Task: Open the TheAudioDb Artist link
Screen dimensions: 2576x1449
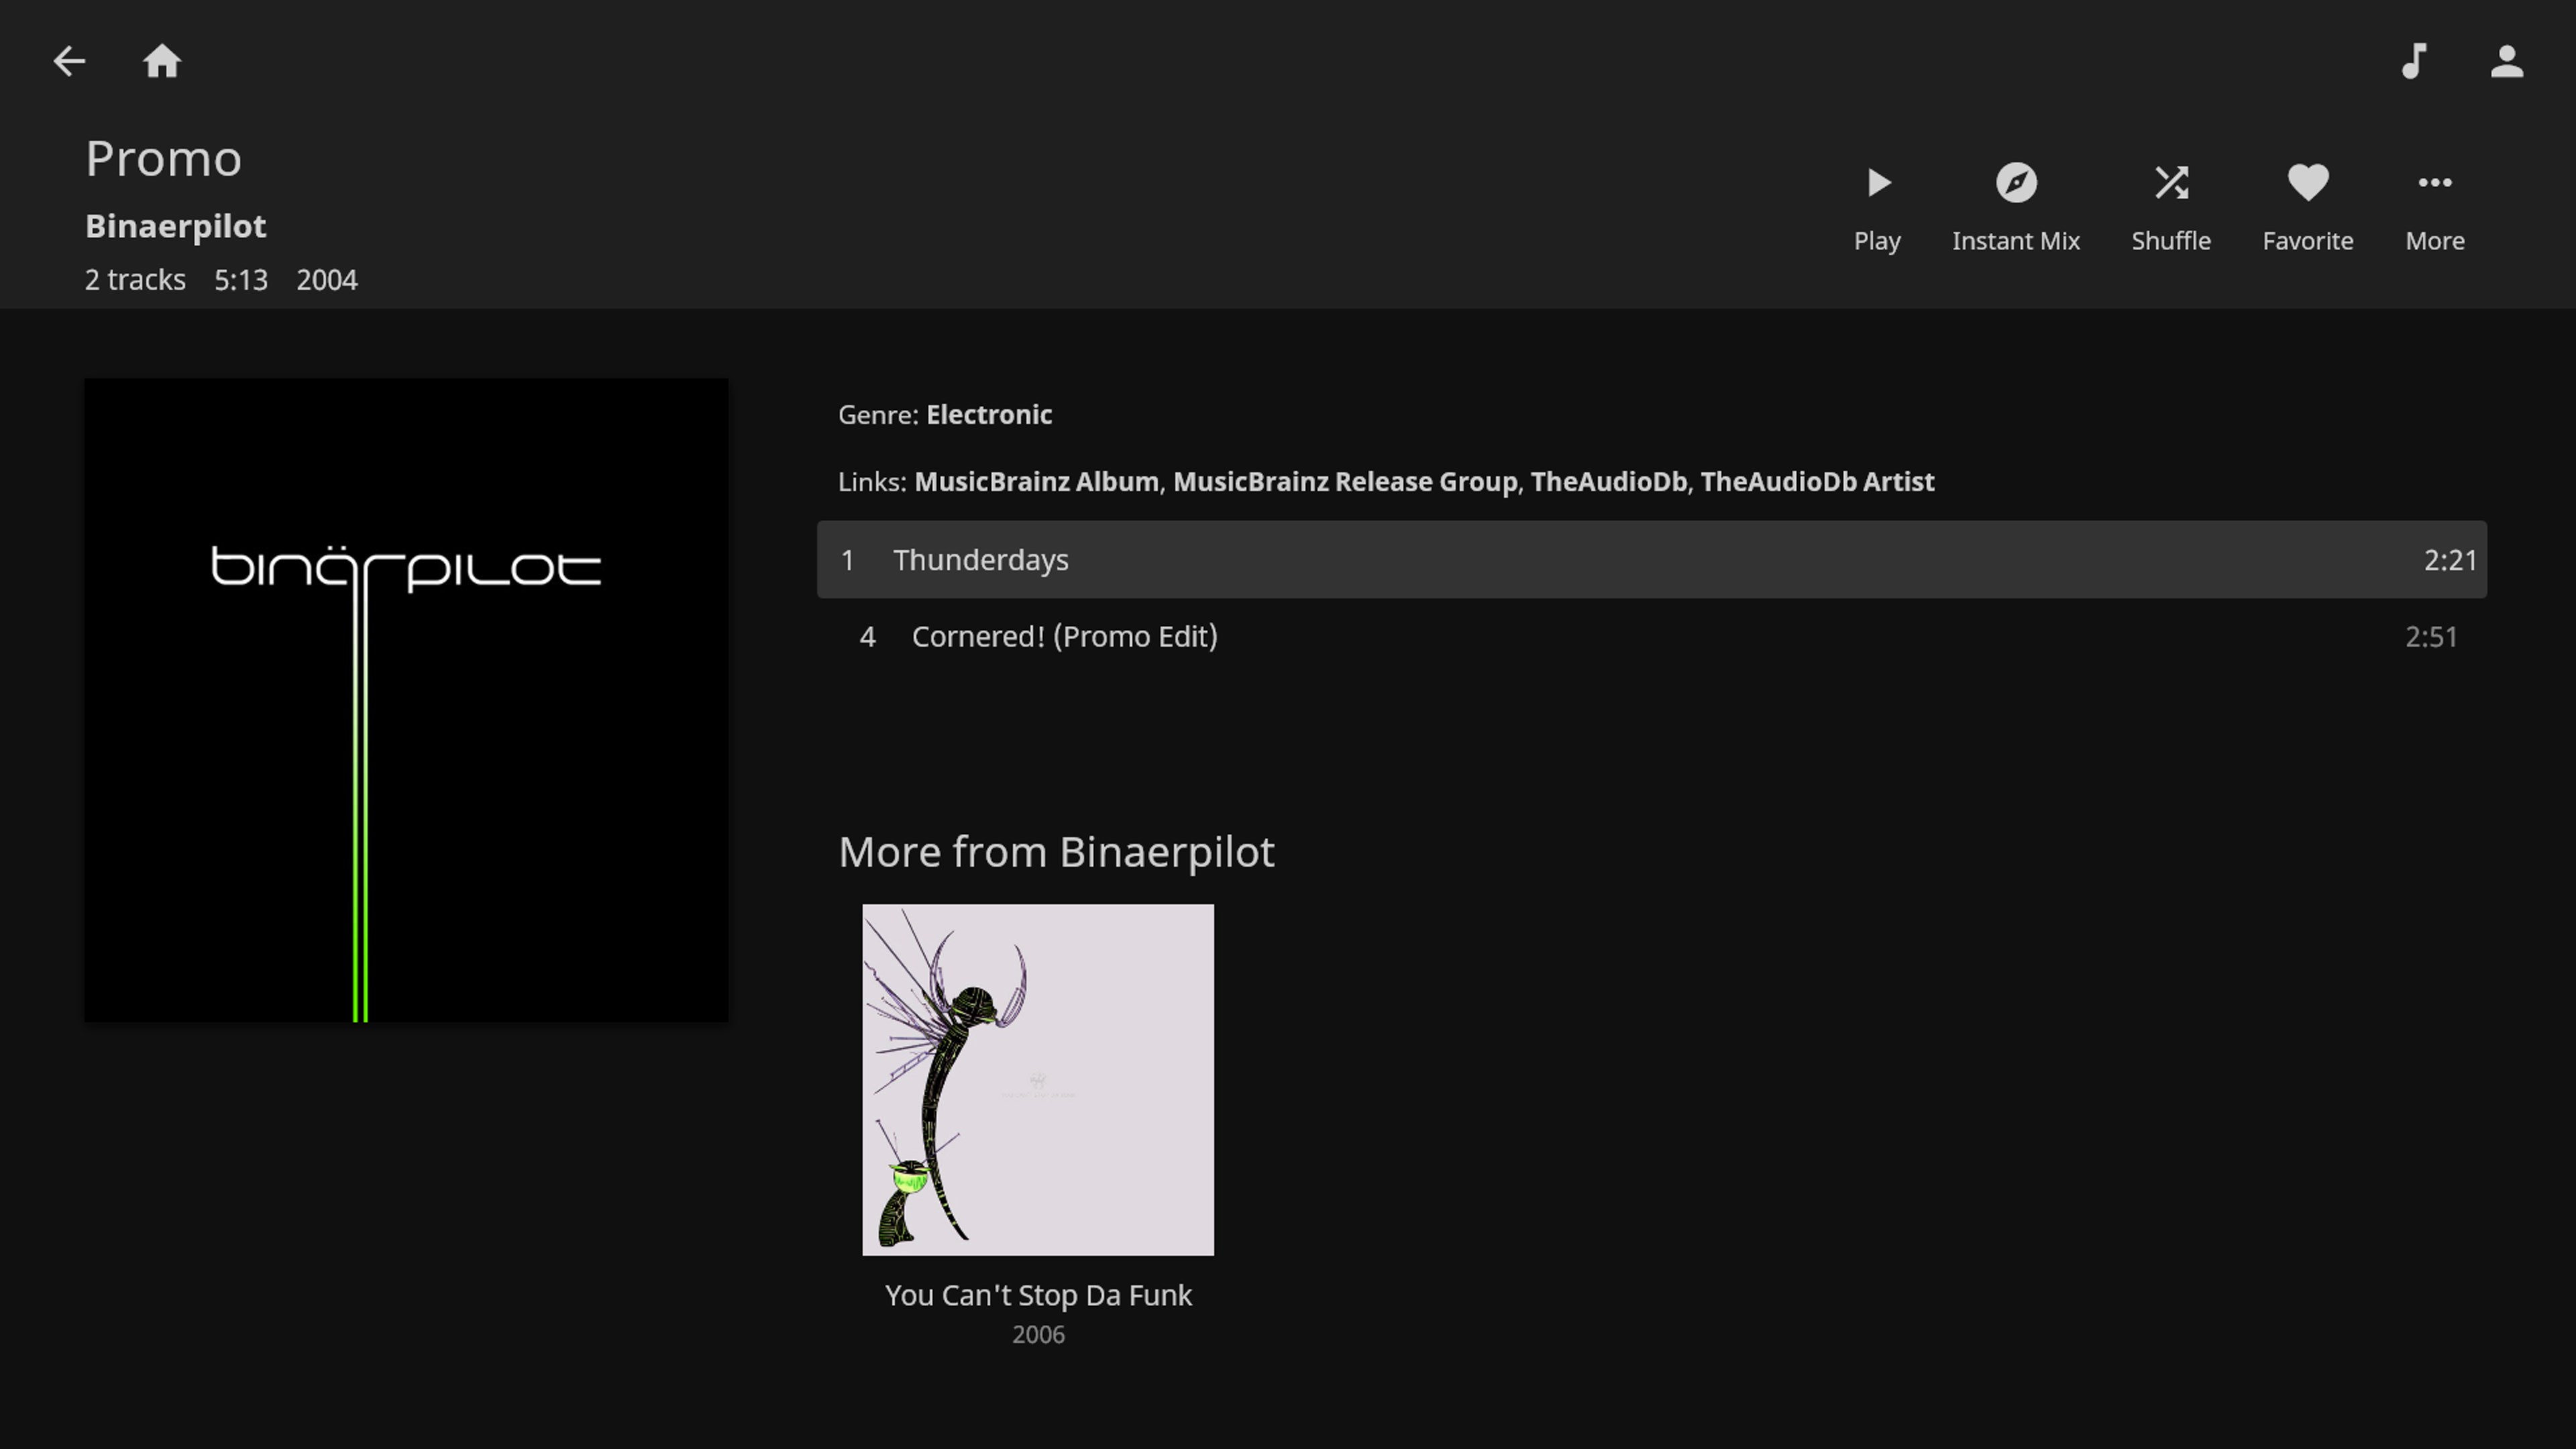Action: coord(1817,481)
